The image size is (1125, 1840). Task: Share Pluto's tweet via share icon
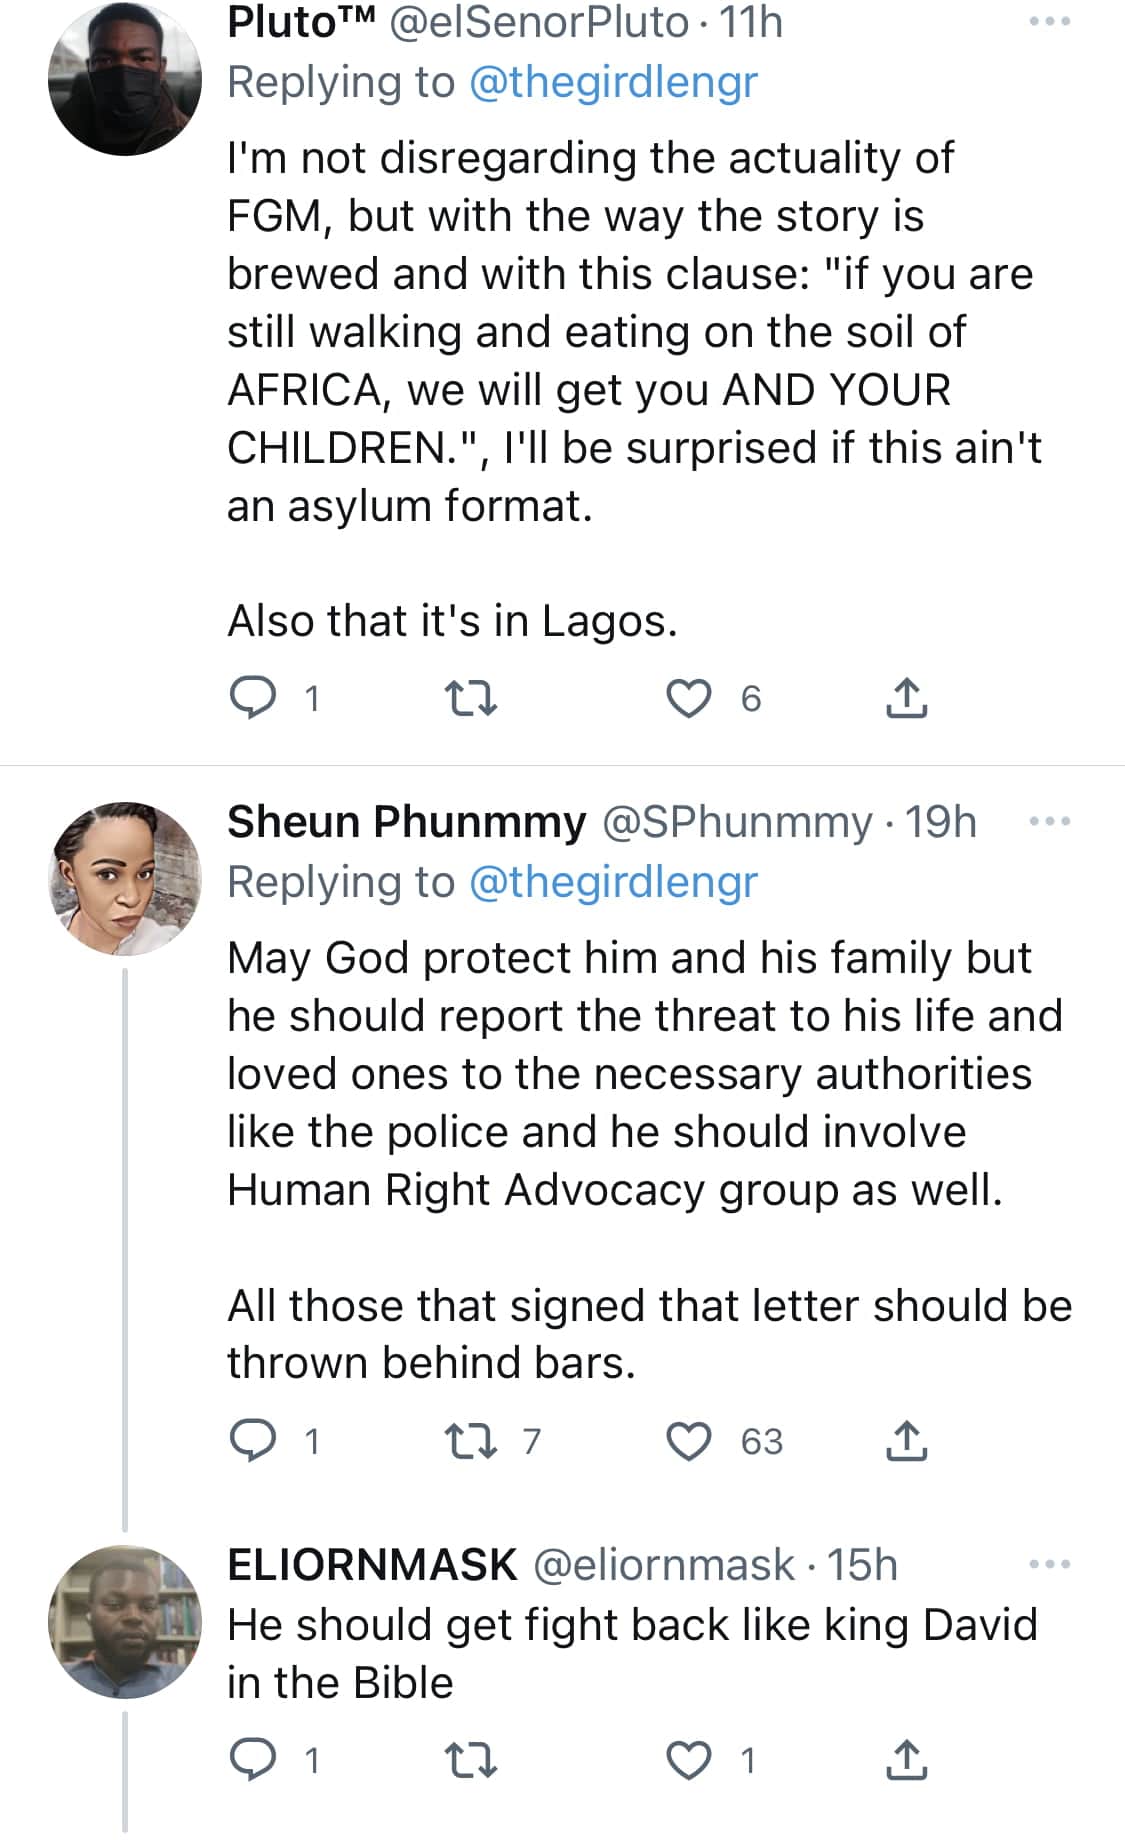[x=906, y=697]
